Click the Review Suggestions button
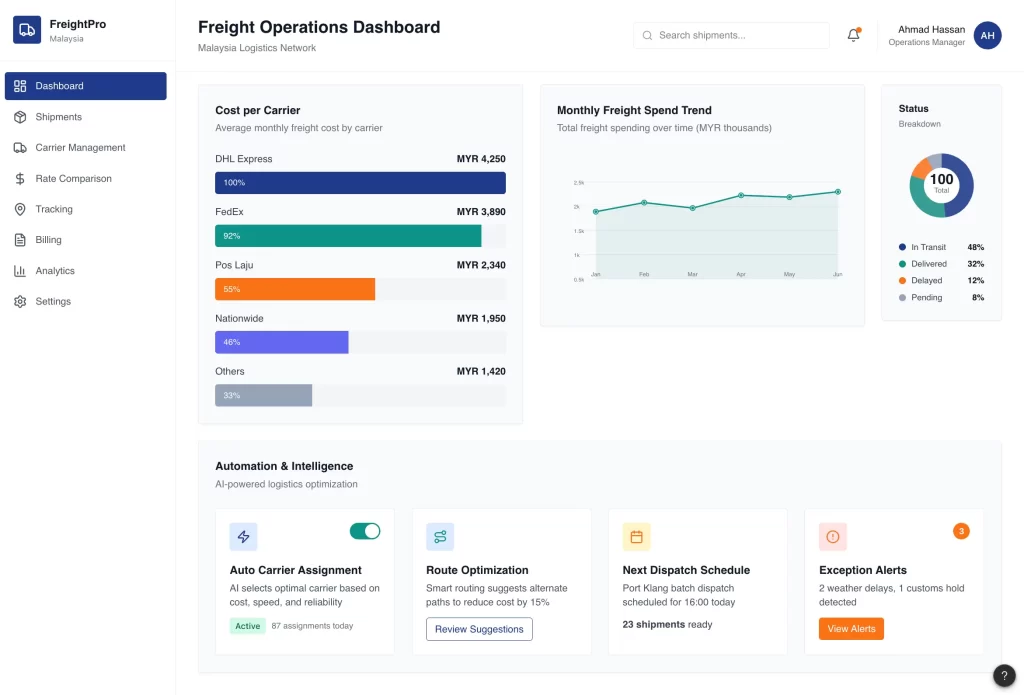1024x695 pixels. [480, 629]
